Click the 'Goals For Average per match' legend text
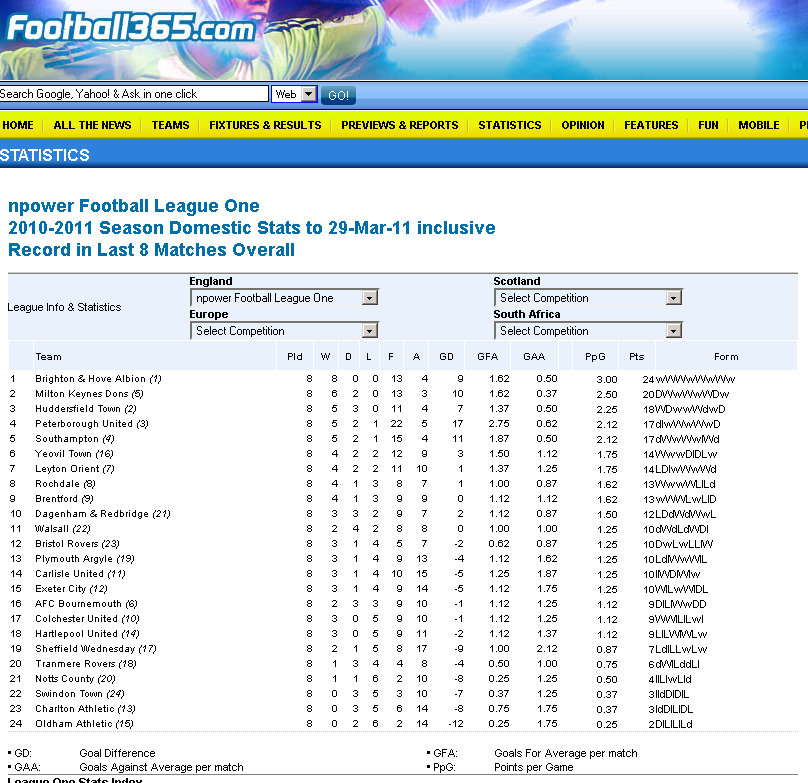Screen dimensions: 808x783 [x=566, y=753]
